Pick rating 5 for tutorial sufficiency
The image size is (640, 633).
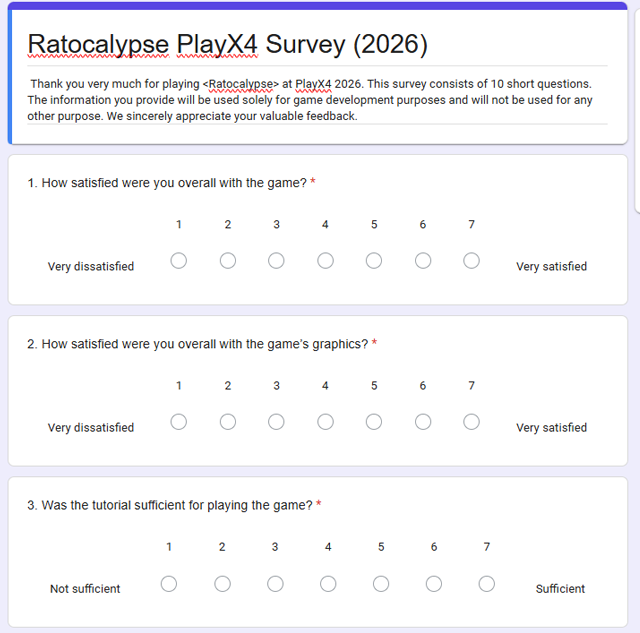(x=381, y=584)
